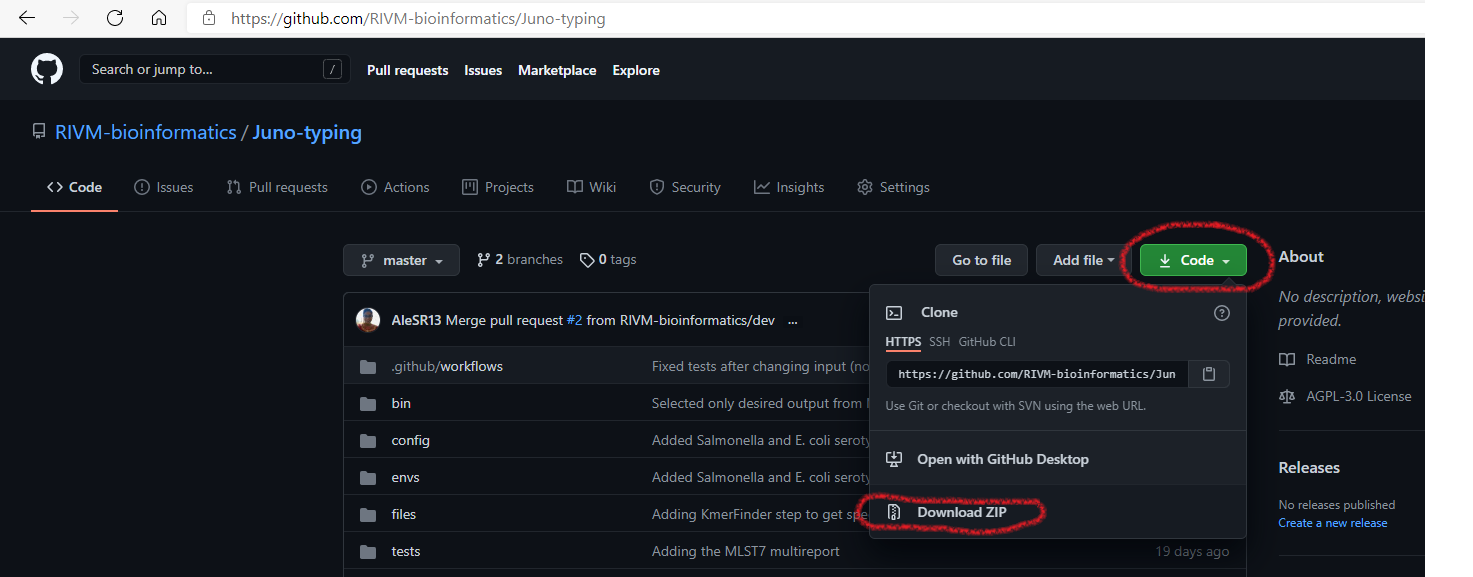Select the HTTPS clone option

(x=903, y=342)
